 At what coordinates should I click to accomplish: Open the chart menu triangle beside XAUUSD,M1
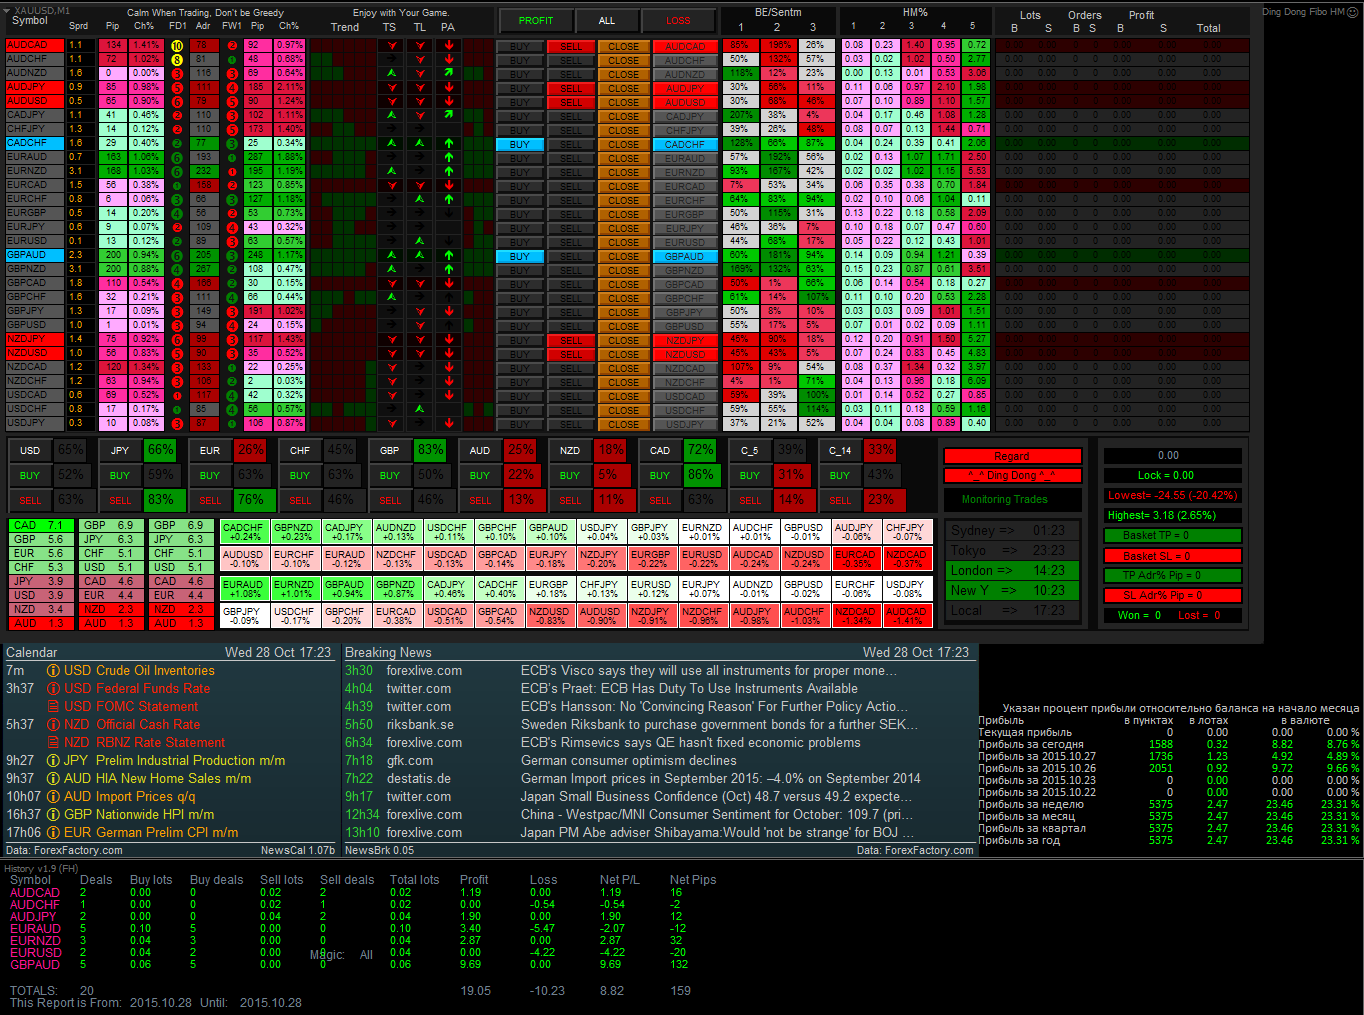(8, 11)
